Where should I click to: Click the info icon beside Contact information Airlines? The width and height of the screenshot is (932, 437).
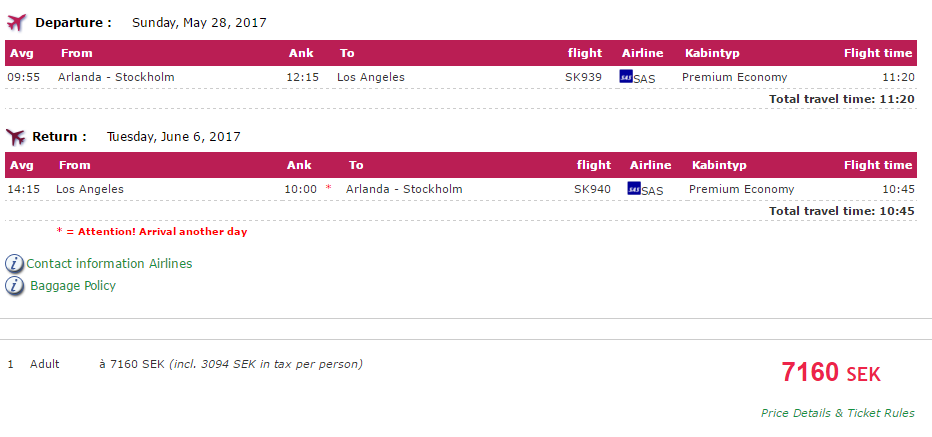[x=14, y=263]
